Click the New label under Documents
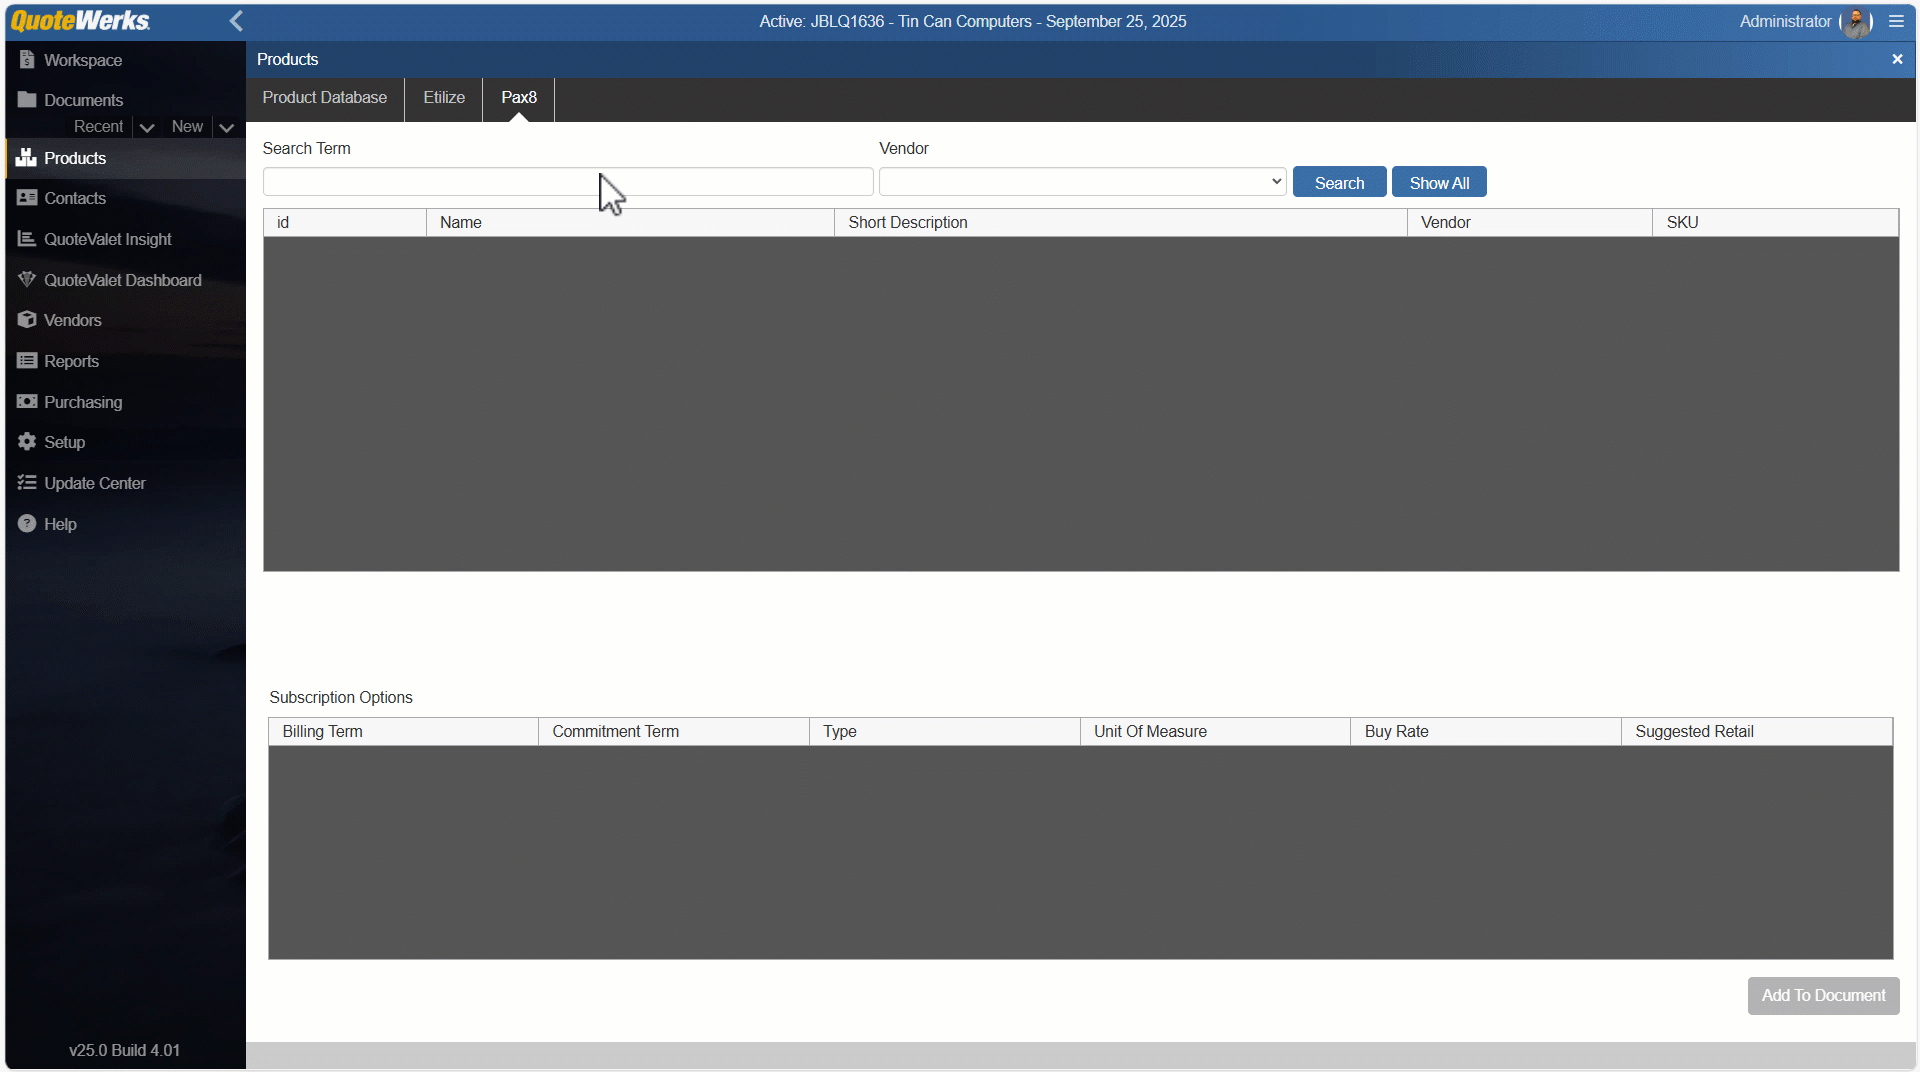The image size is (1920, 1072). pos(187,127)
